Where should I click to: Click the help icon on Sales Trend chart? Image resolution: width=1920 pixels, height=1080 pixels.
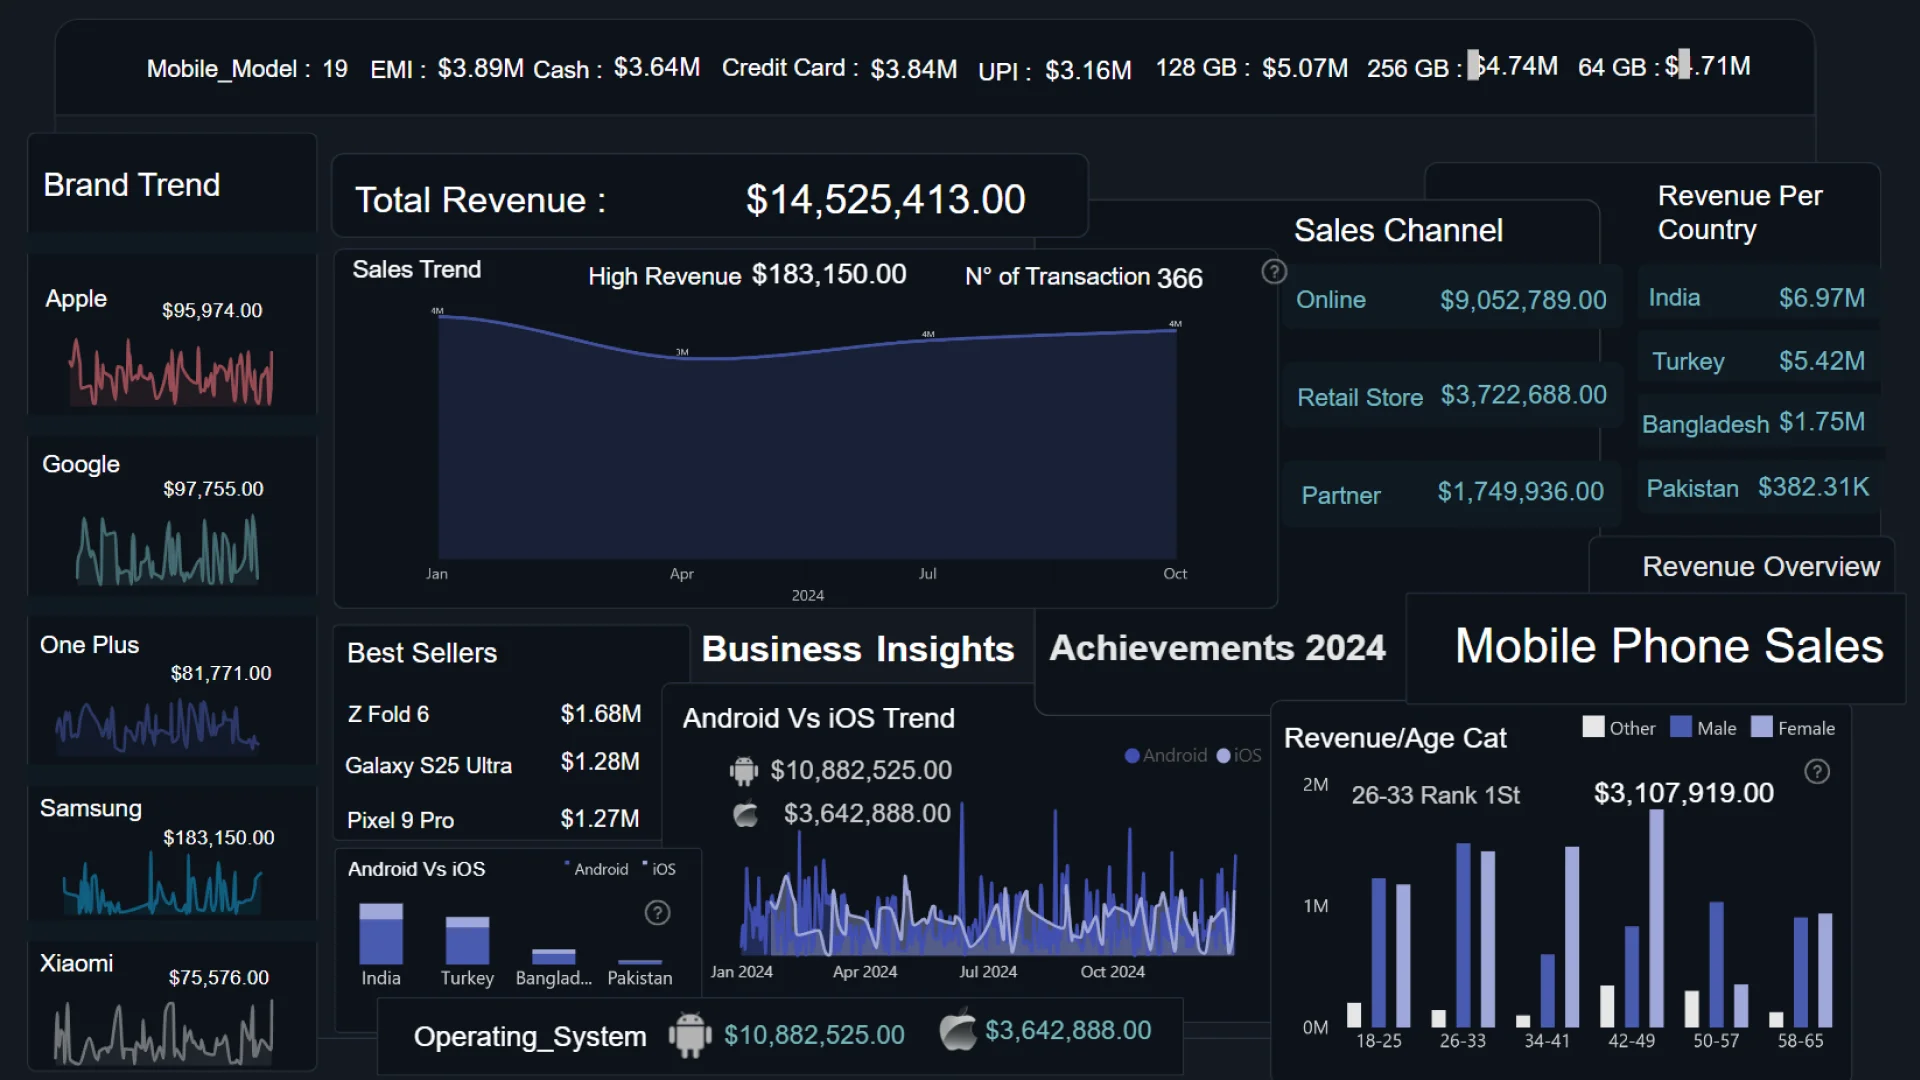1273,272
